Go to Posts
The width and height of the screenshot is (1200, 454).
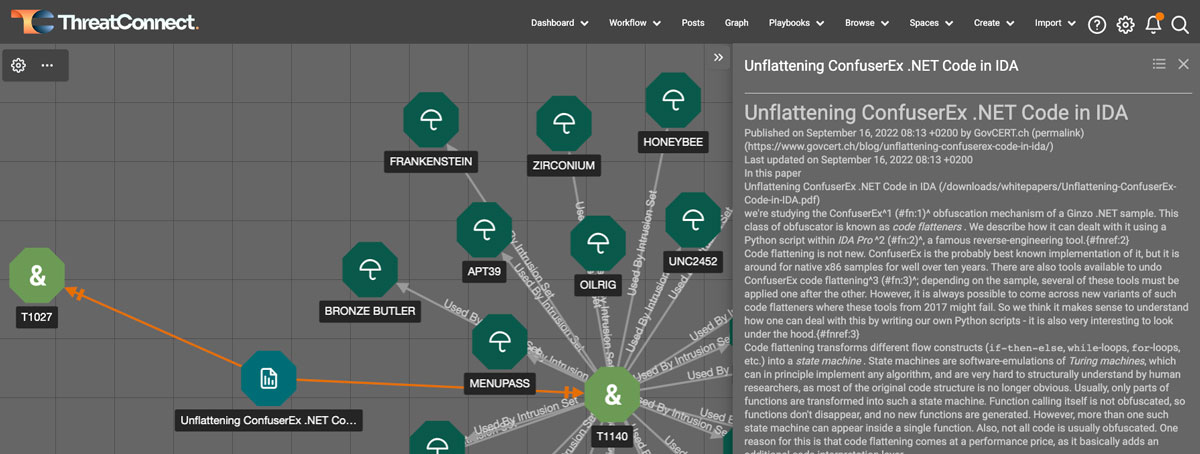[693, 23]
